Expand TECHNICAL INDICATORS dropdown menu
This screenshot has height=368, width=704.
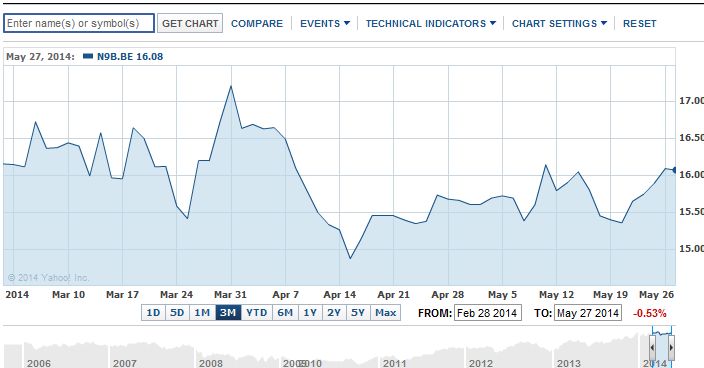(x=431, y=23)
